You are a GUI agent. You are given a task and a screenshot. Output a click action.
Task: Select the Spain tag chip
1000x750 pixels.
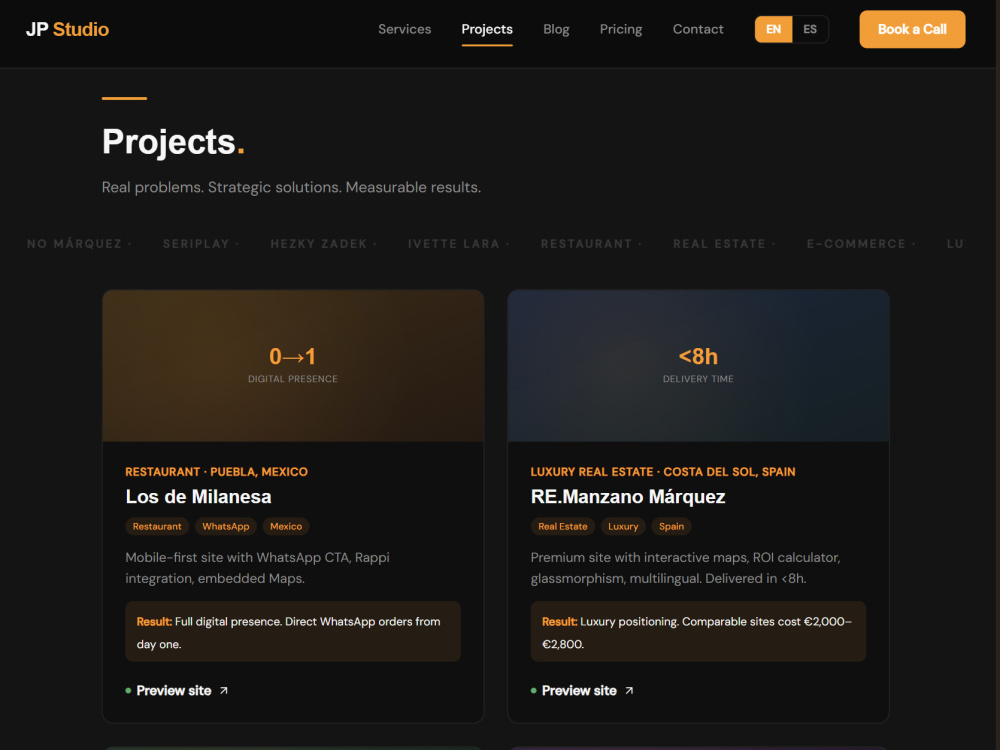(x=672, y=526)
